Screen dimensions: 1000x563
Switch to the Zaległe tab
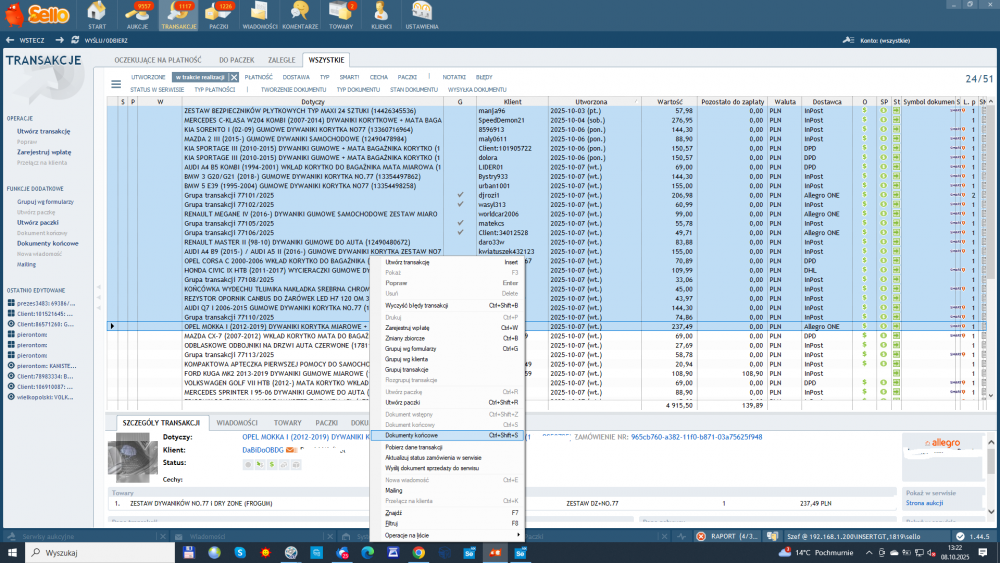click(281, 60)
